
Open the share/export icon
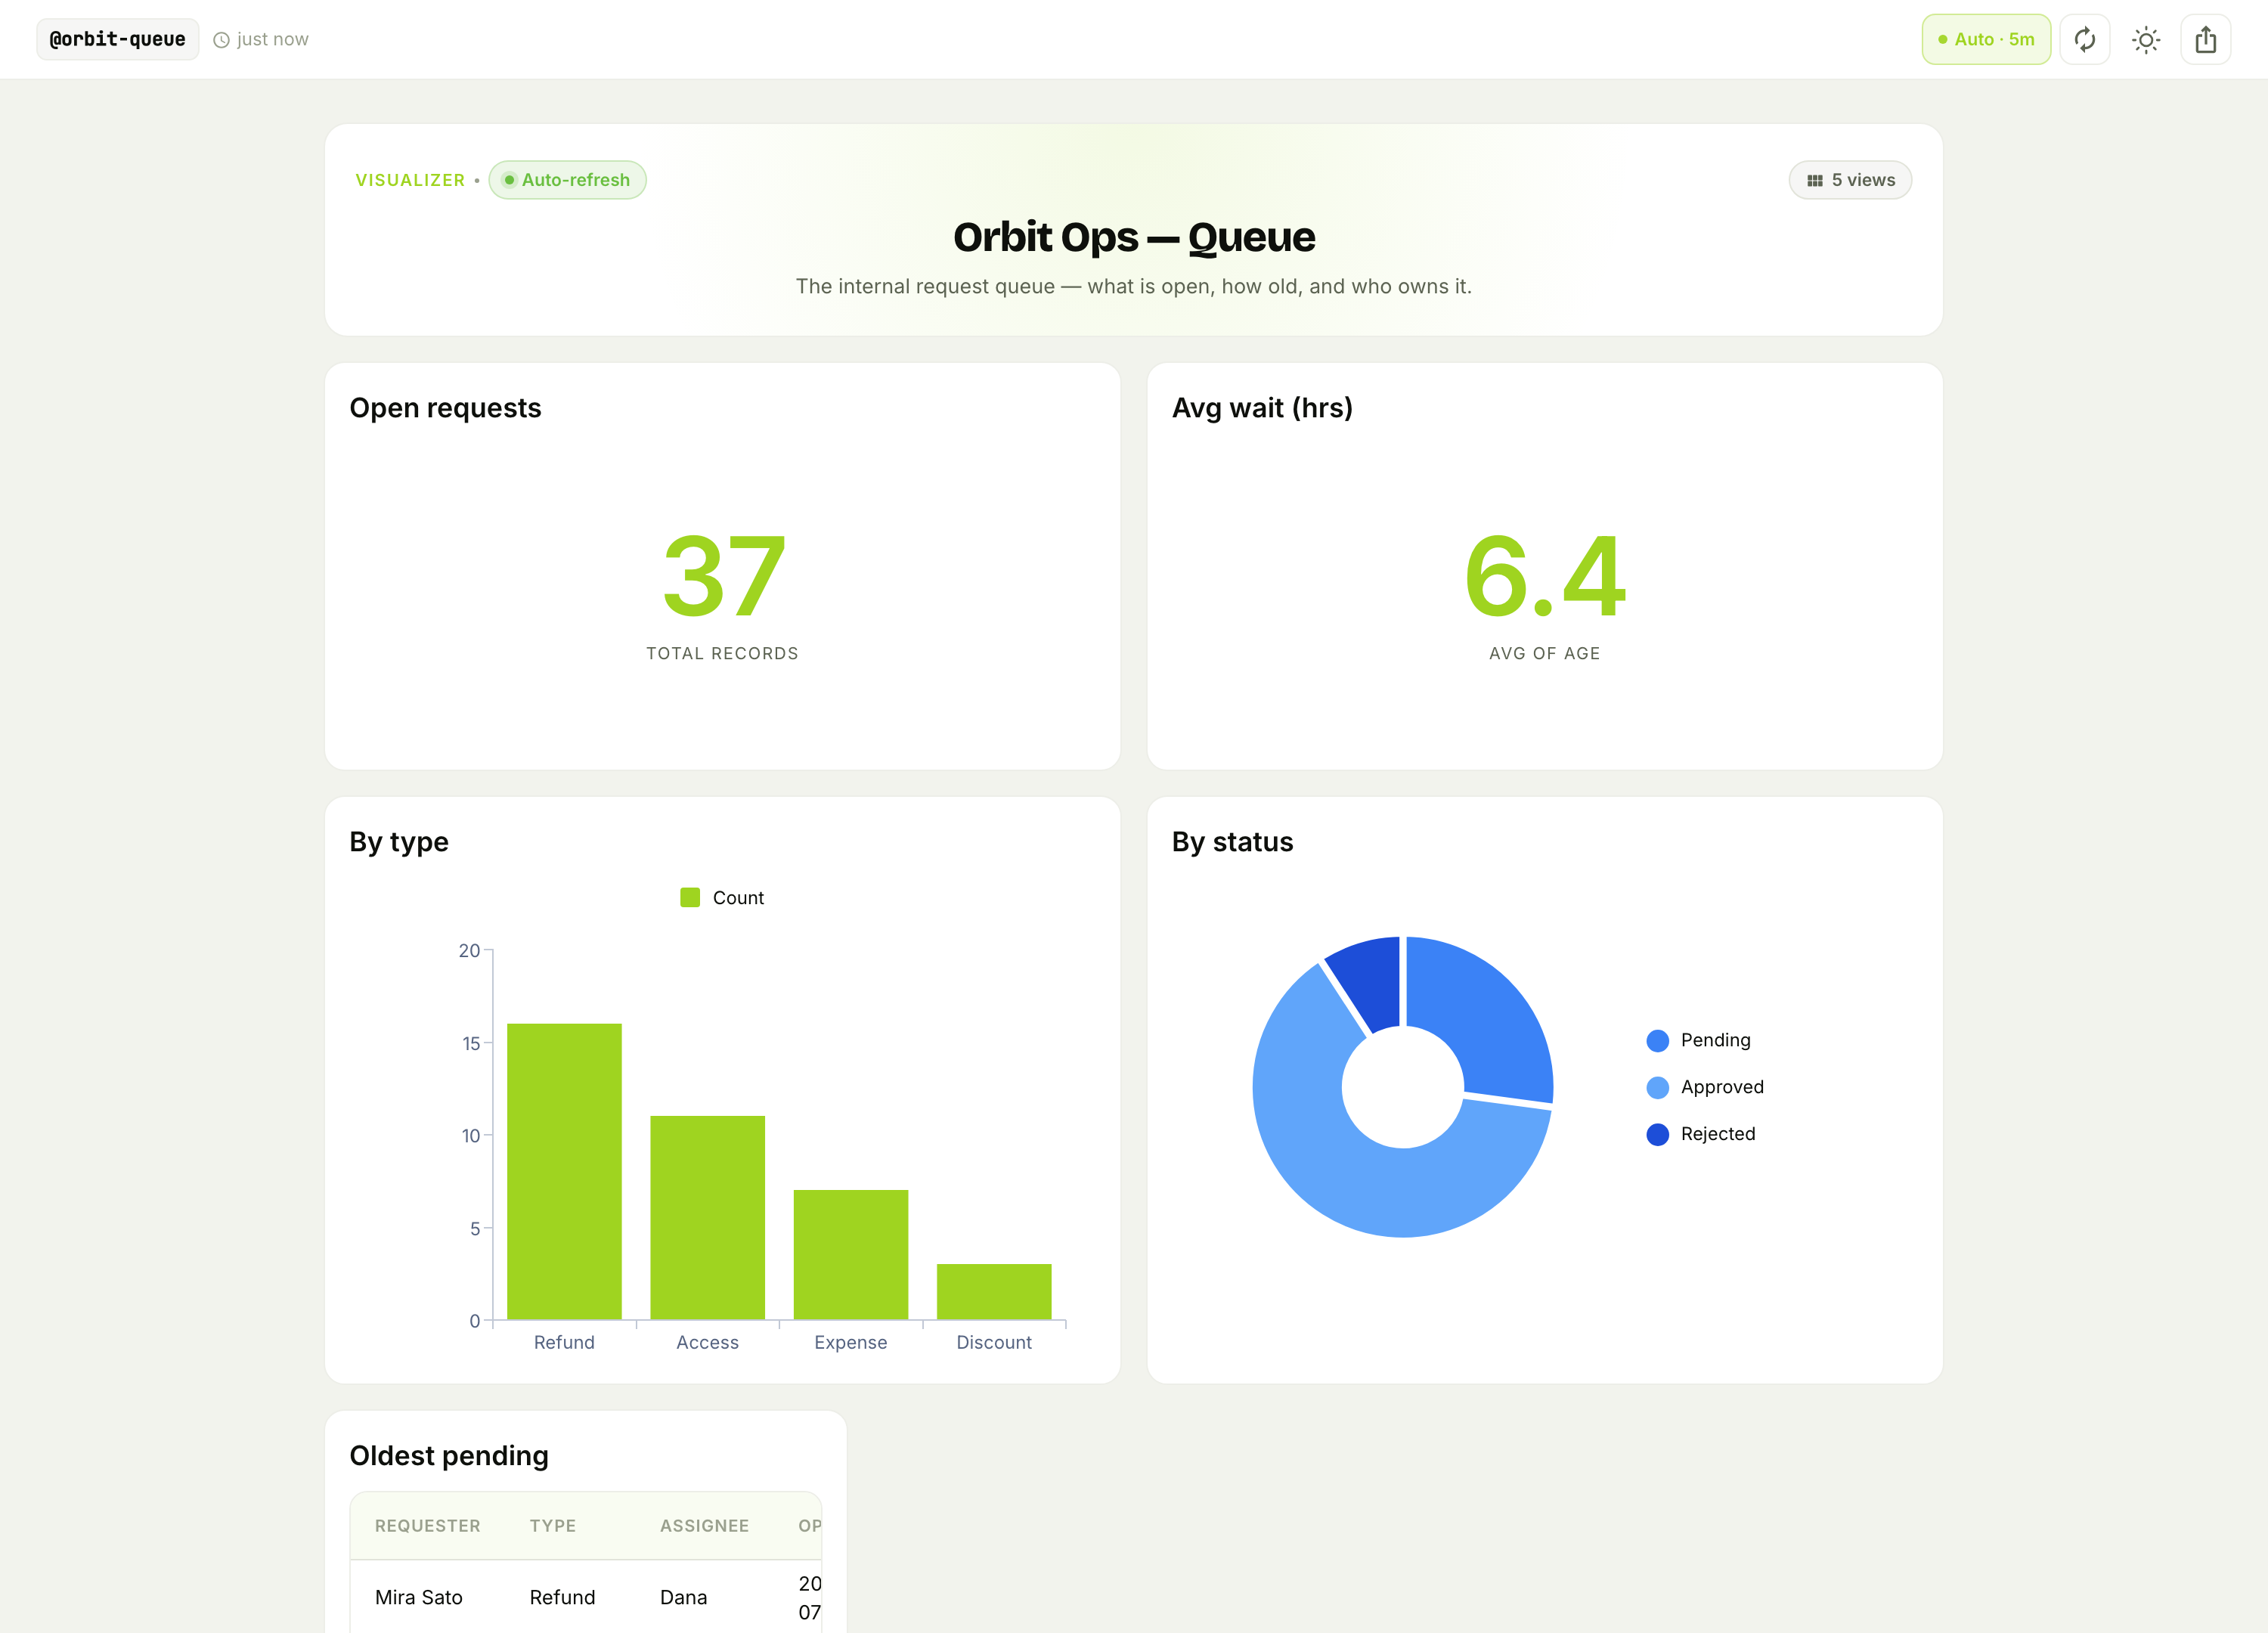coord(2205,40)
